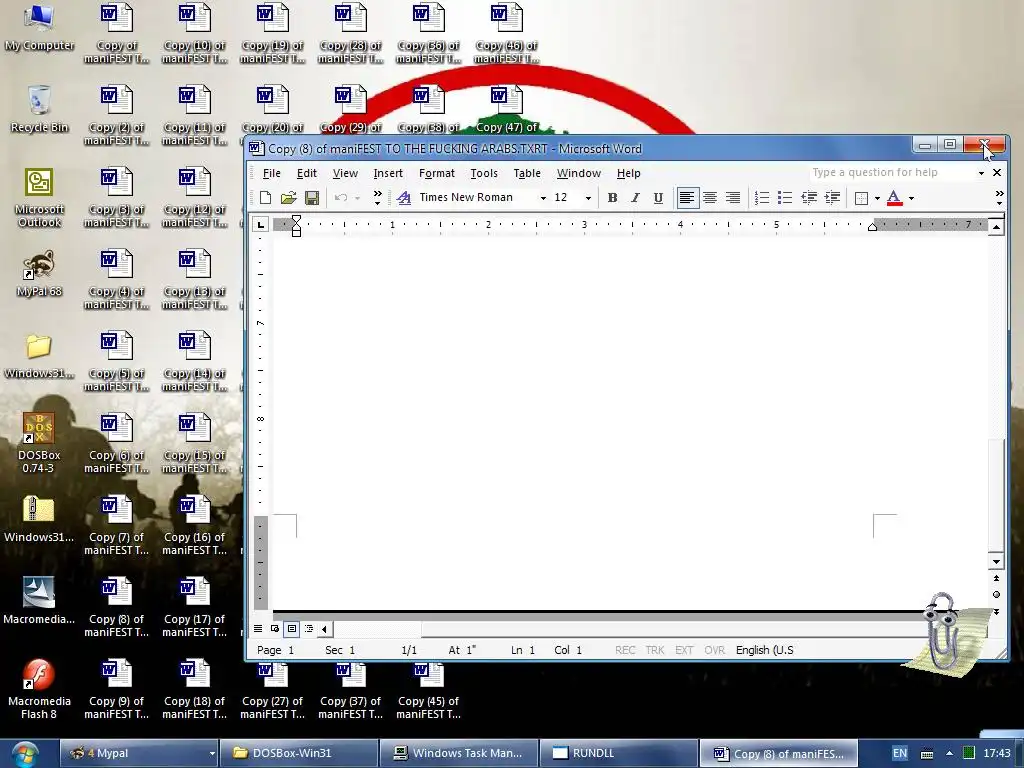The width and height of the screenshot is (1024, 768).
Task: Click the Outside Border icon
Action: coord(861,198)
